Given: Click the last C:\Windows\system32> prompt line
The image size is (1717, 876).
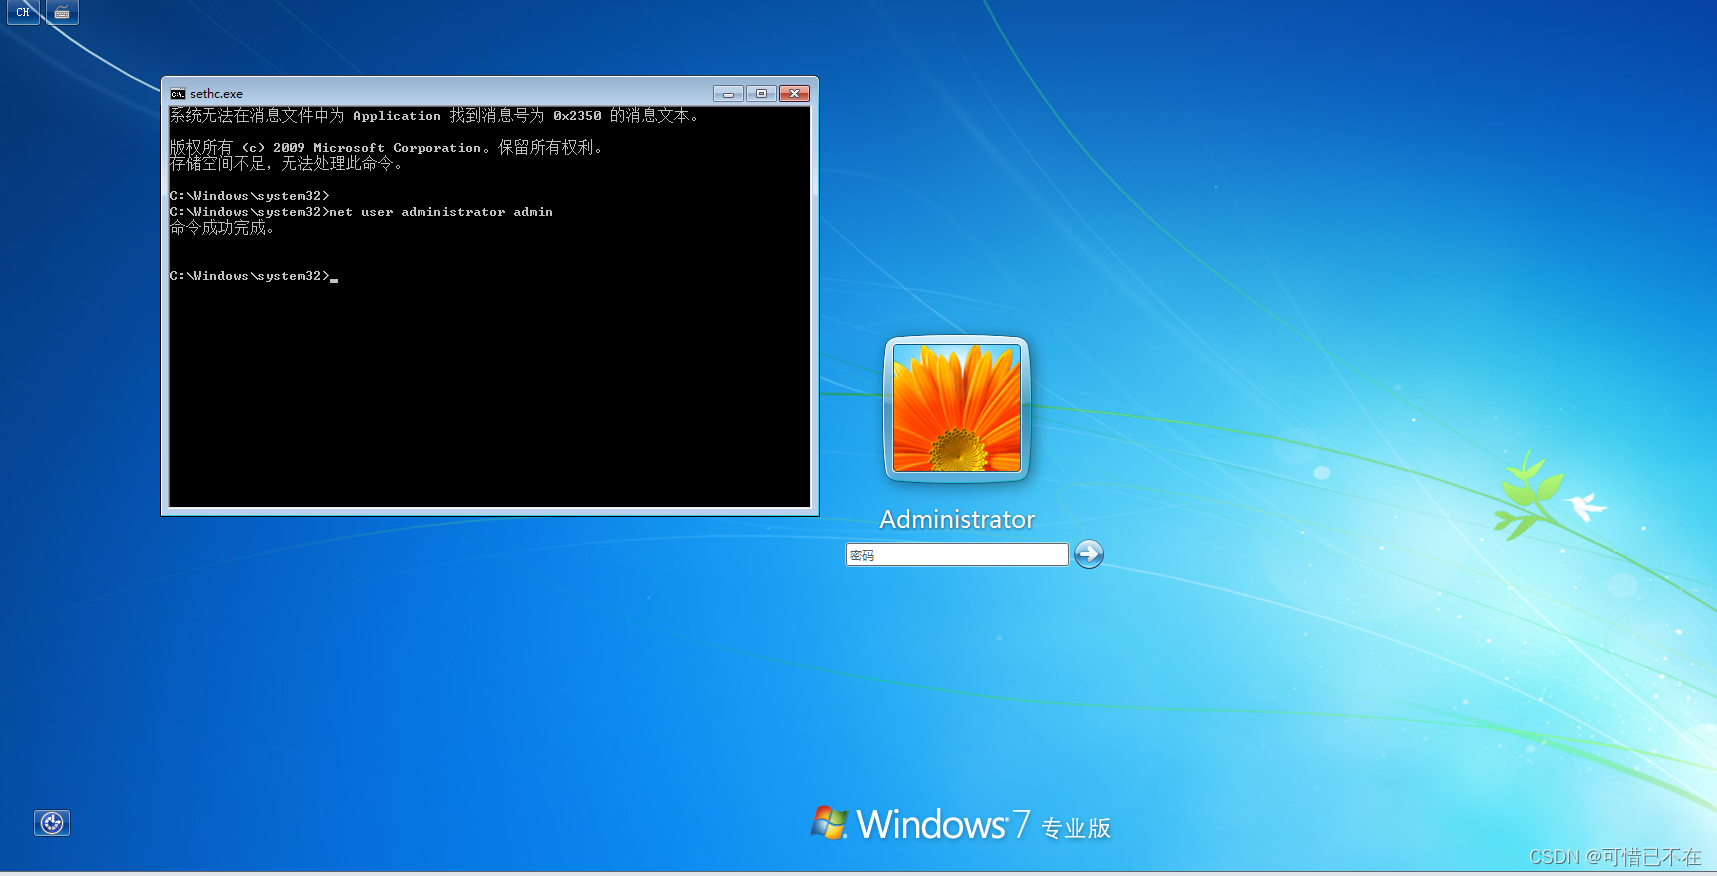Looking at the screenshot, I should pos(254,276).
